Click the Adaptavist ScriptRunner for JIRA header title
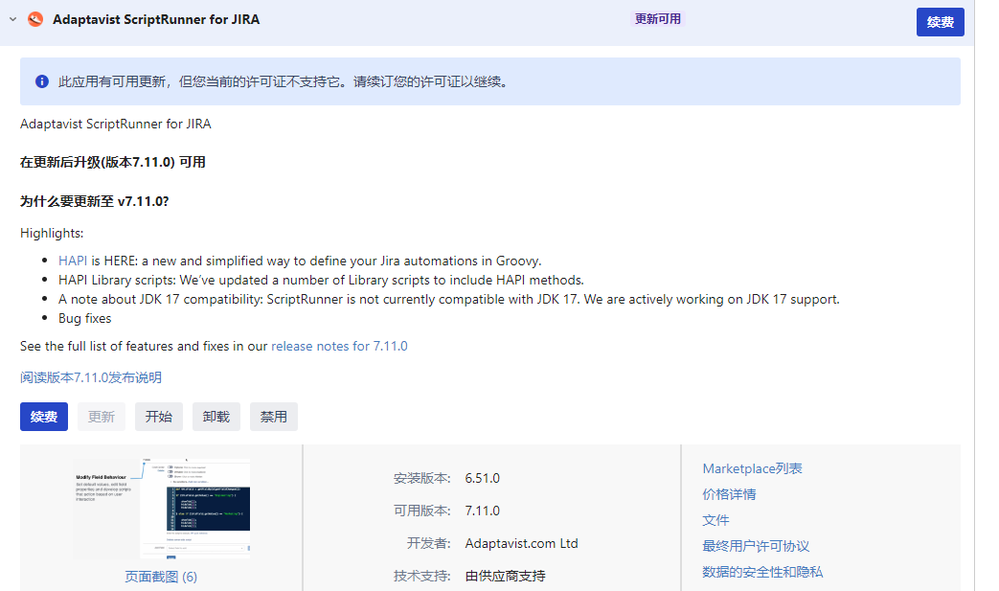 [156, 20]
